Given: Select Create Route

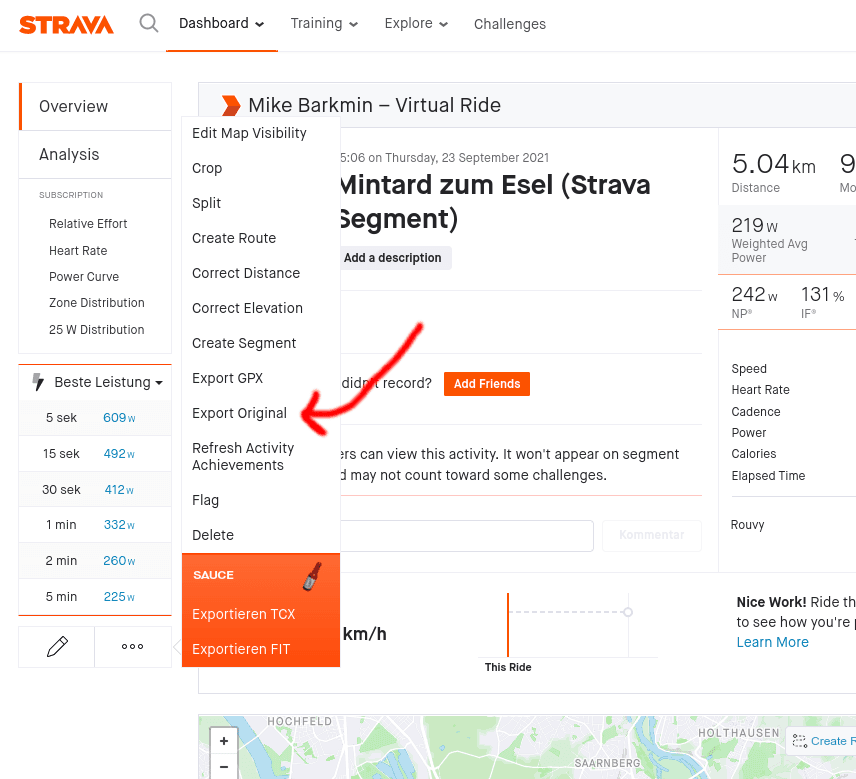Looking at the screenshot, I should click(234, 238).
